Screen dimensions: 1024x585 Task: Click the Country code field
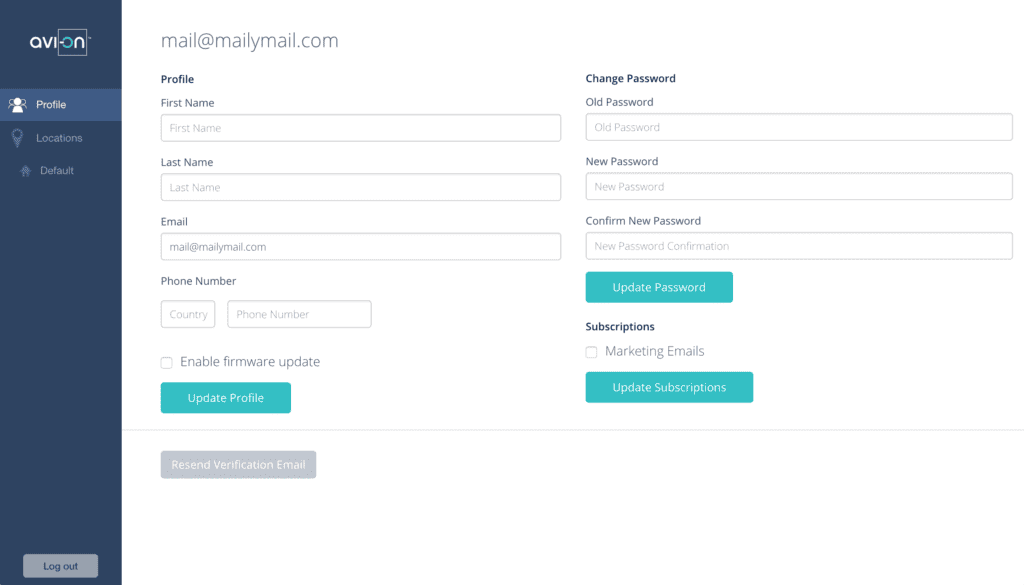pyautogui.click(x=188, y=314)
